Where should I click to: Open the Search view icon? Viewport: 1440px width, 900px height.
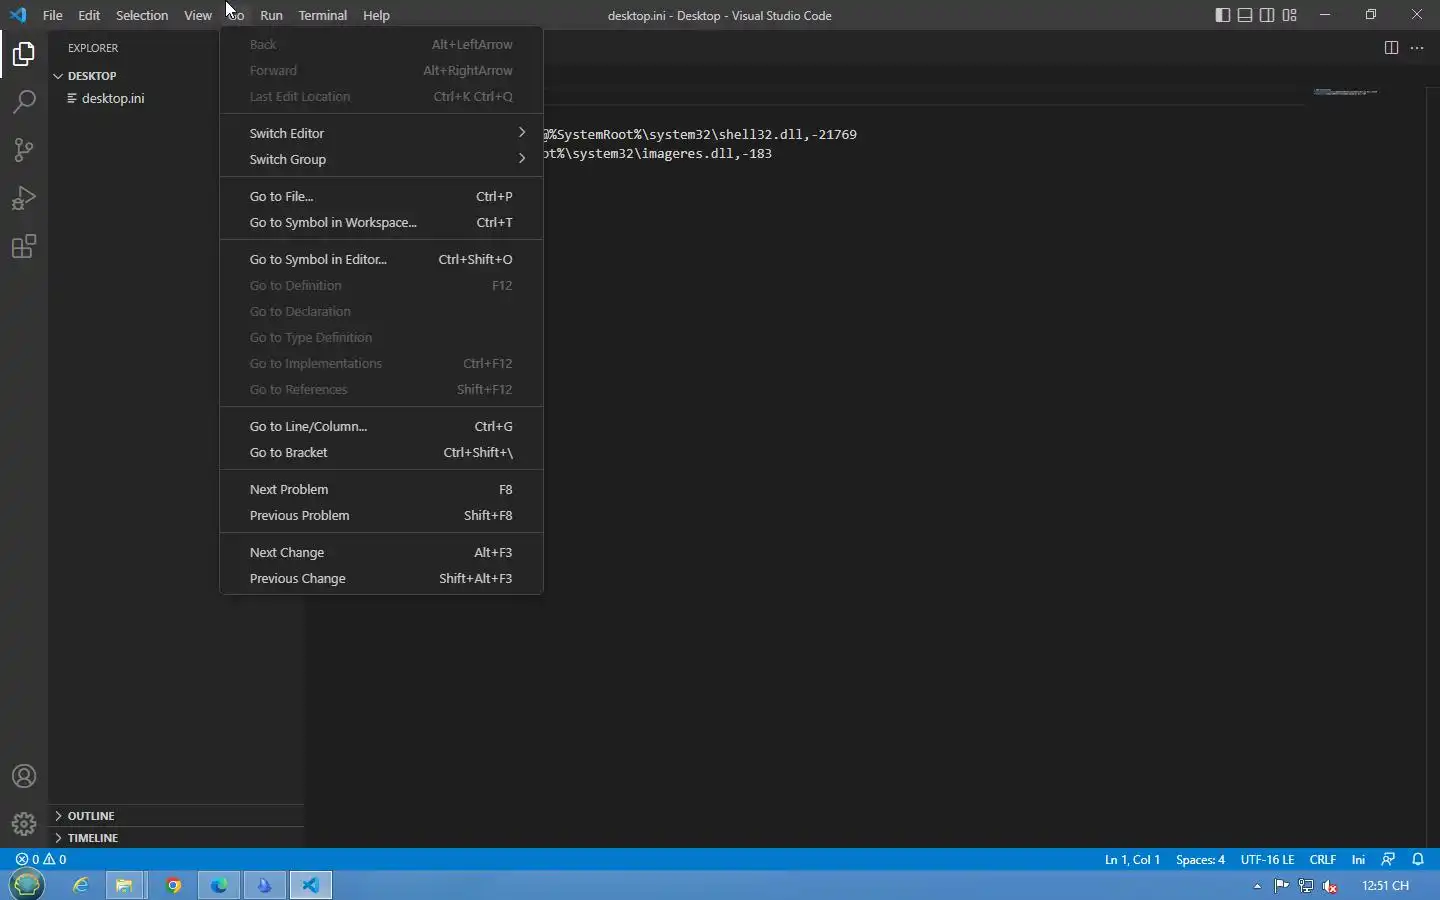point(24,102)
